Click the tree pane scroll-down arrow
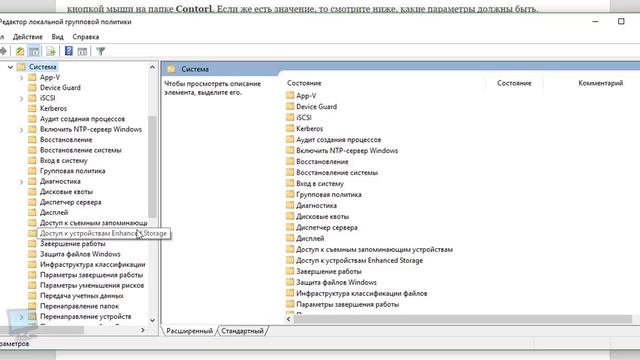The width and height of the screenshot is (640, 360). click(x=152, y=320)
